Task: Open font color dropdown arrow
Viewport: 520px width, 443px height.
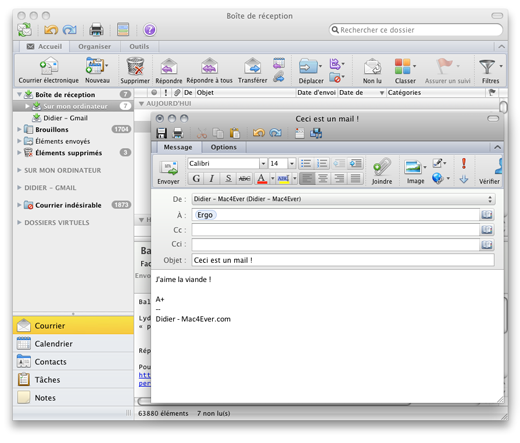Action: (x=272, y=179)
